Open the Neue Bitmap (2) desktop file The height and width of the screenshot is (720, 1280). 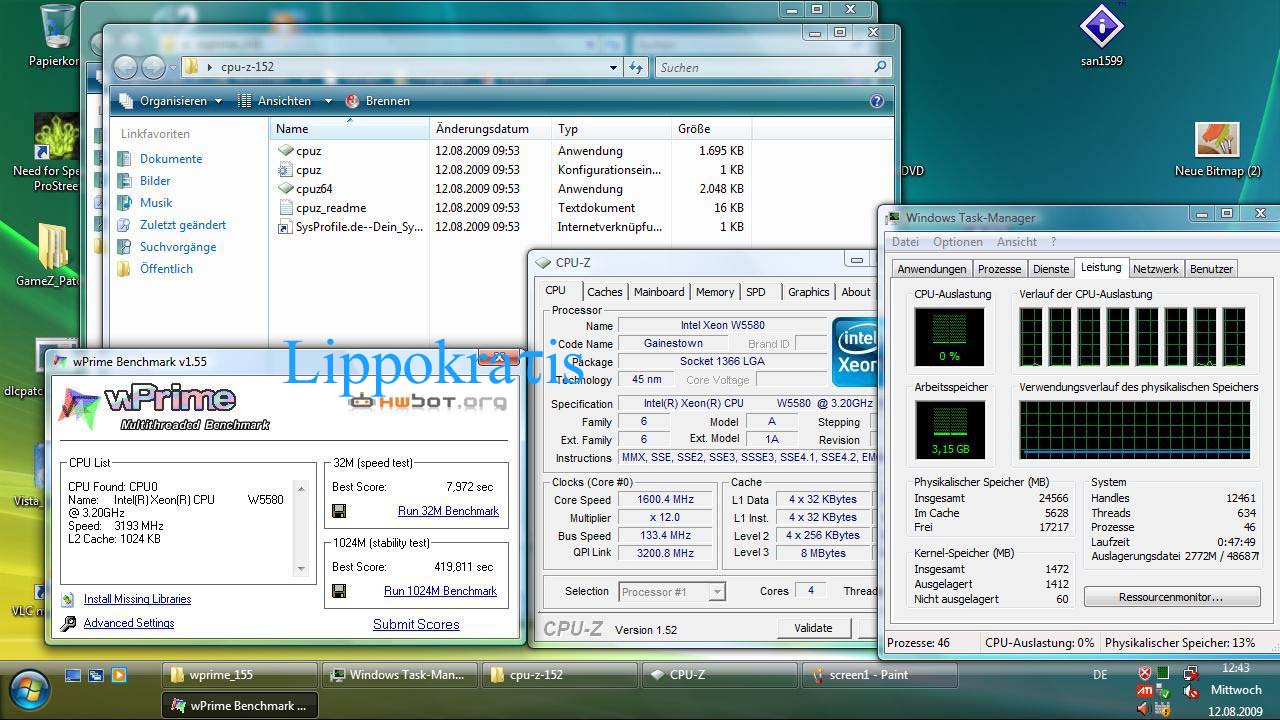(1217, 141)
